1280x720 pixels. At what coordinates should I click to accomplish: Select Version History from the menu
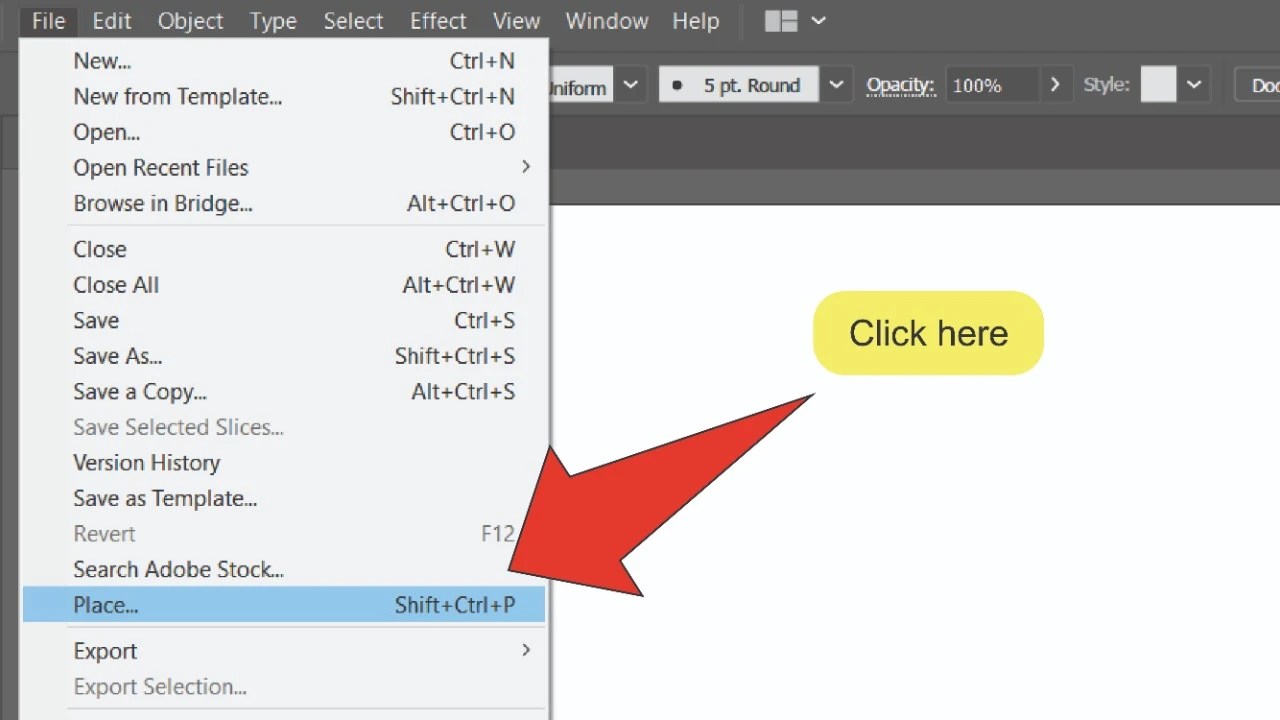(x=146, y=462)
